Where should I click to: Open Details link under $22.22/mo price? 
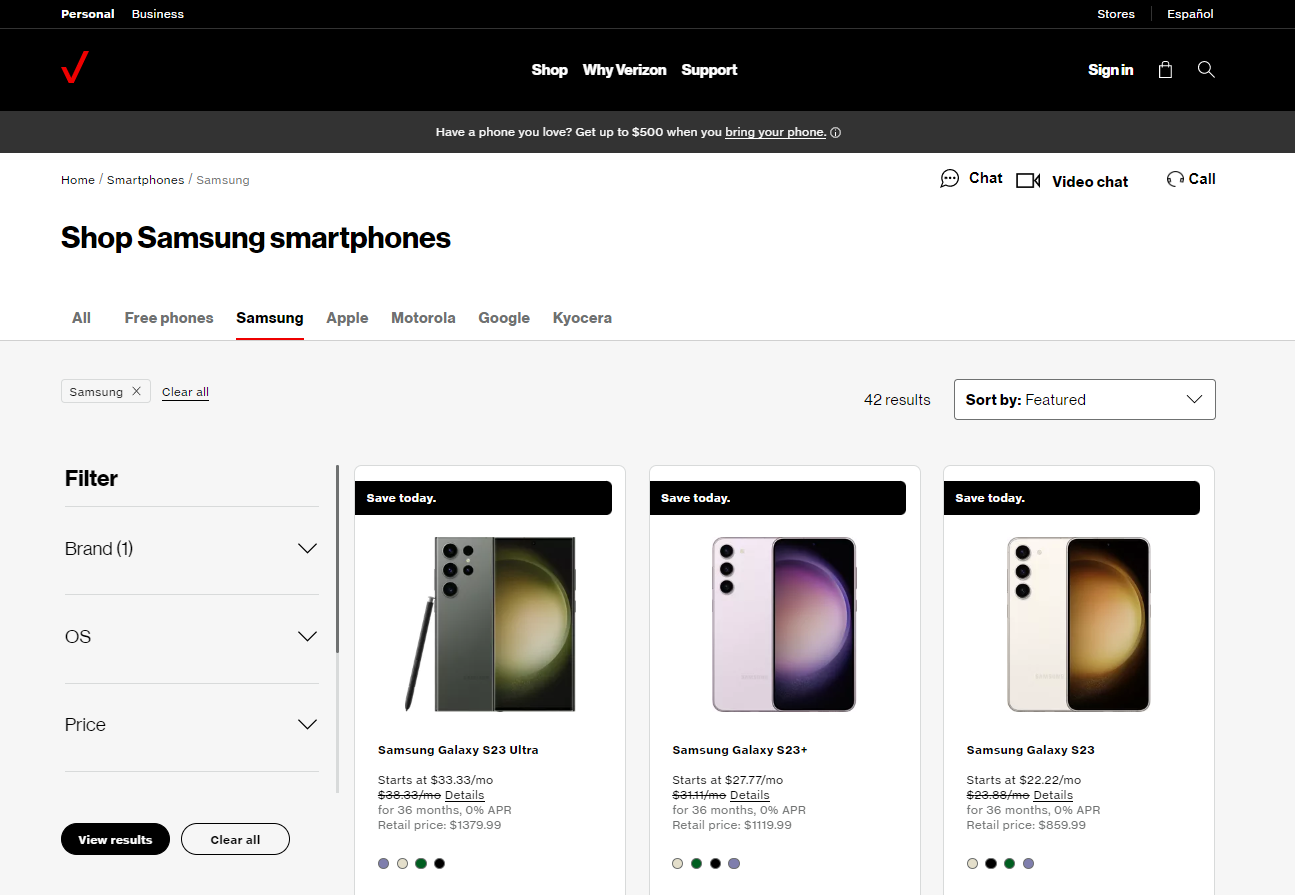tap(1053, 795)
